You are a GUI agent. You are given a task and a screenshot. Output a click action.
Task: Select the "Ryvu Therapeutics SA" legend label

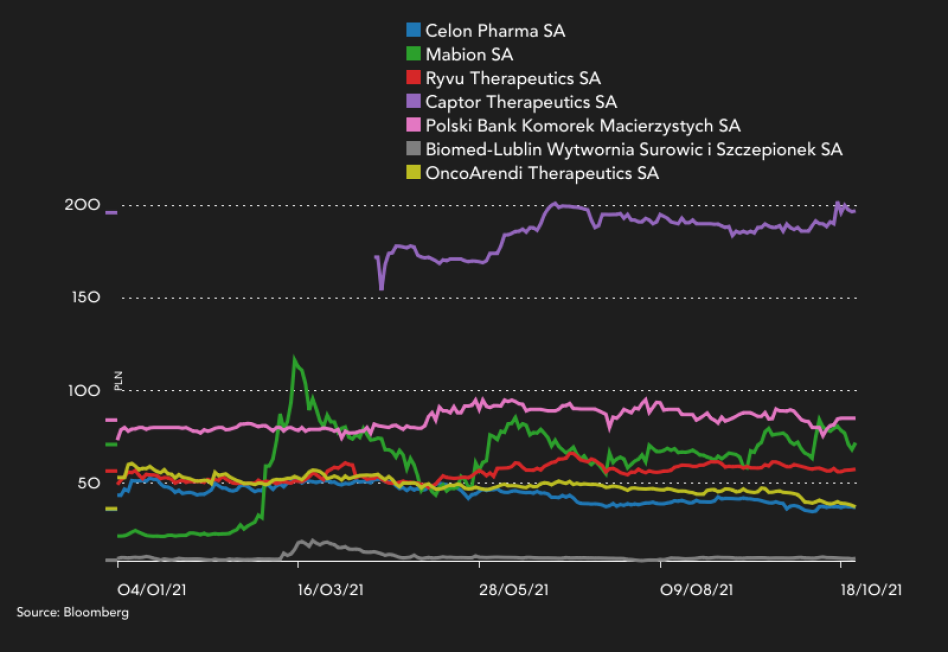click(x=513, y=78)
